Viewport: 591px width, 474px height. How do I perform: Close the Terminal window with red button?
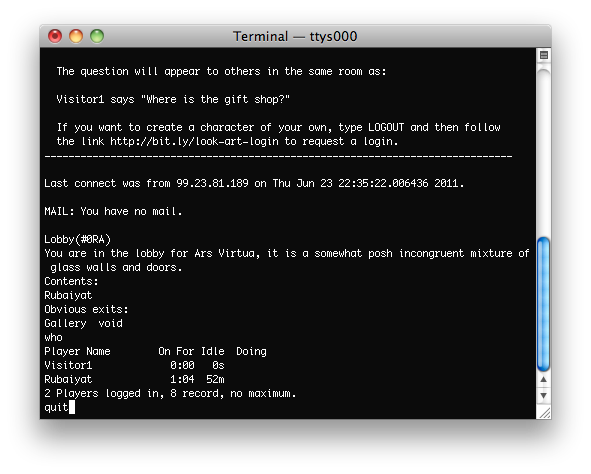click(55, 37)
